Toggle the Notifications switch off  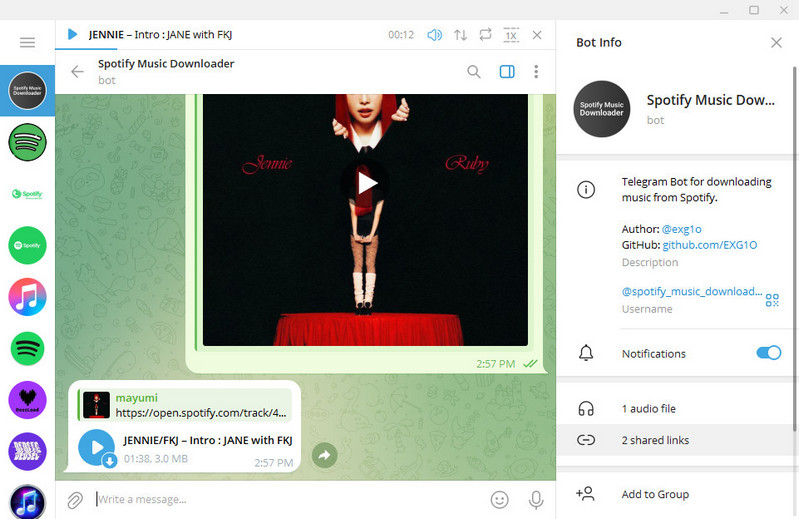tap(768, 353)
